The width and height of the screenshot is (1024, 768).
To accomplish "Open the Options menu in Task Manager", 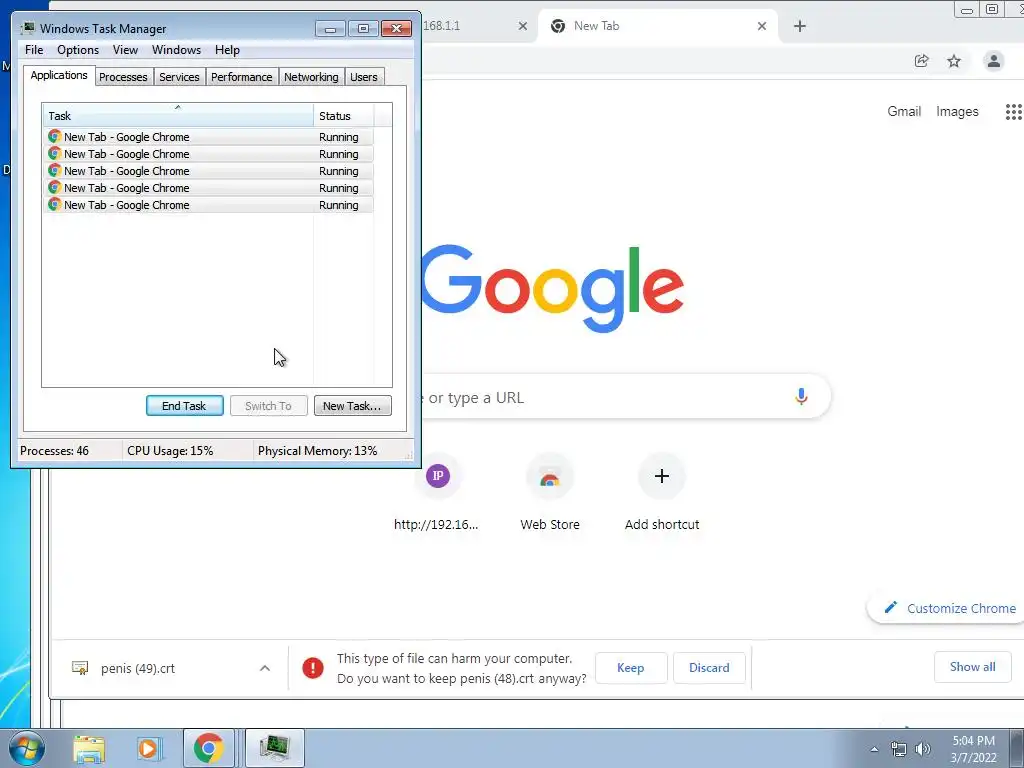I will pos(78,50).
